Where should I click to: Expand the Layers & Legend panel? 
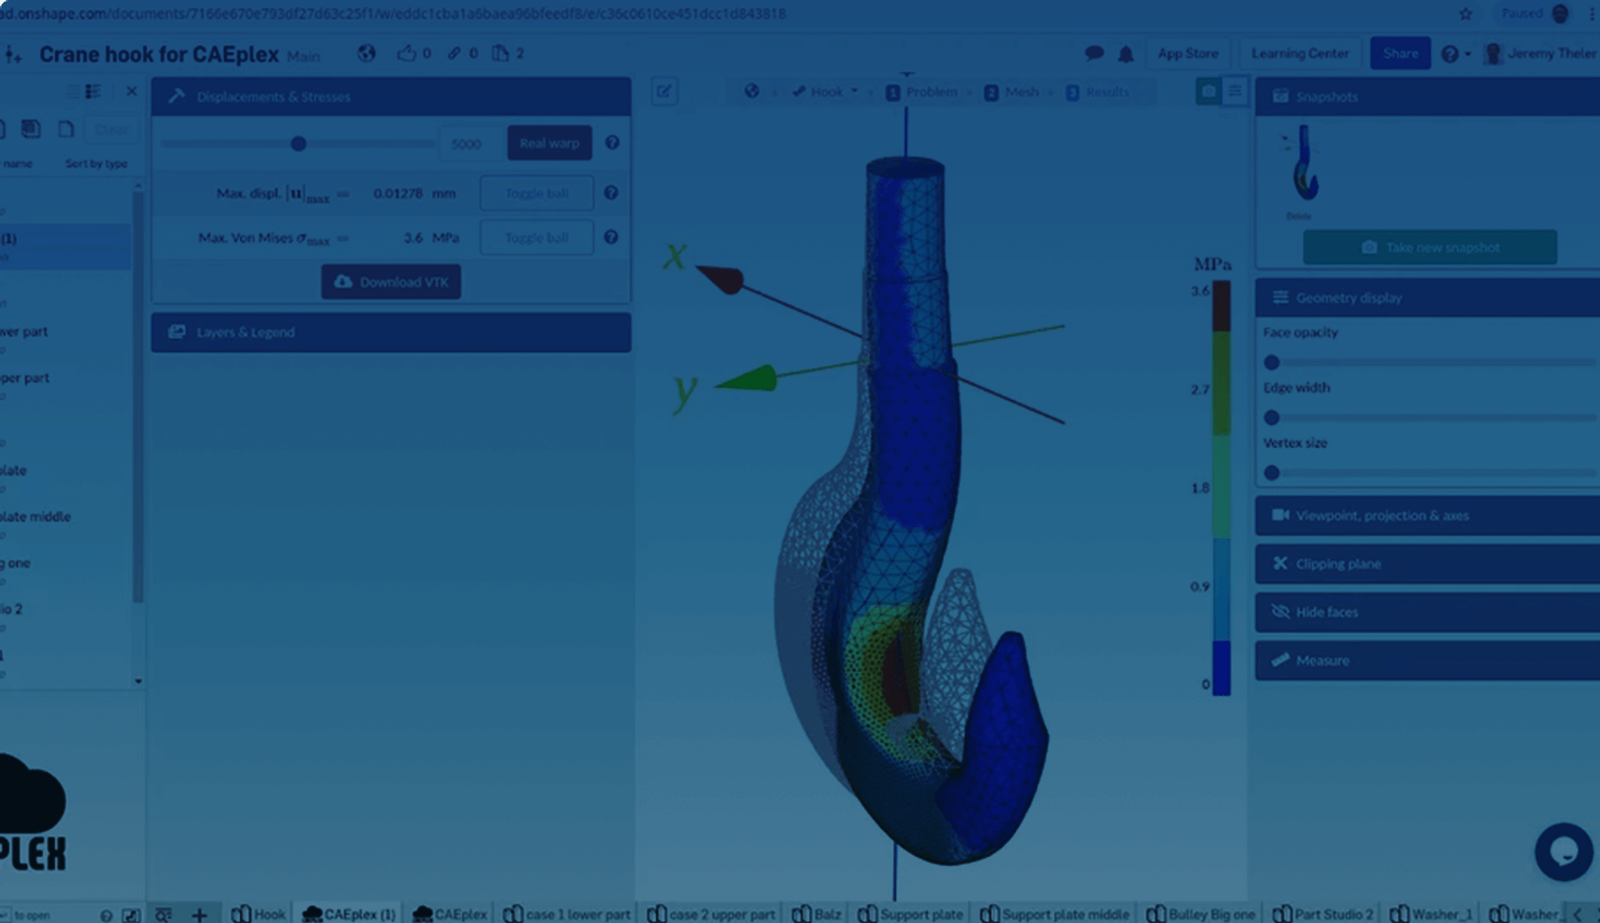click(x=390, y=332)
